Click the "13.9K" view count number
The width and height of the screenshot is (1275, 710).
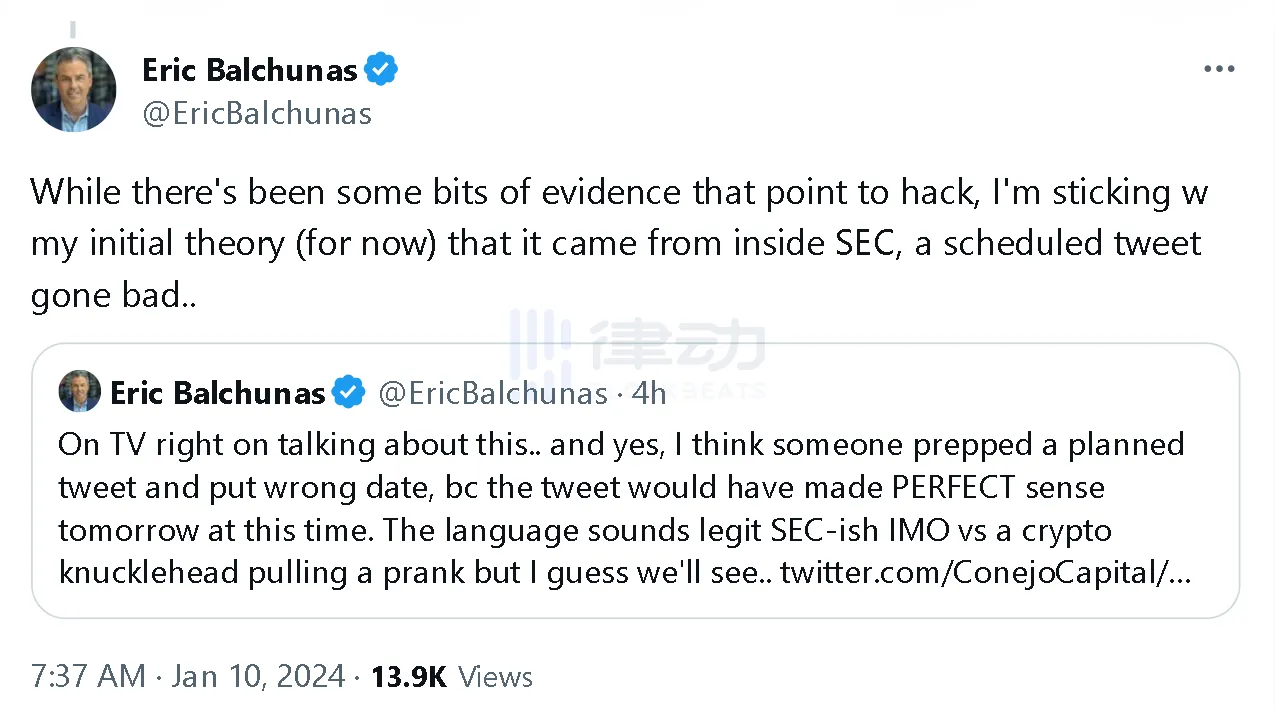409,677
